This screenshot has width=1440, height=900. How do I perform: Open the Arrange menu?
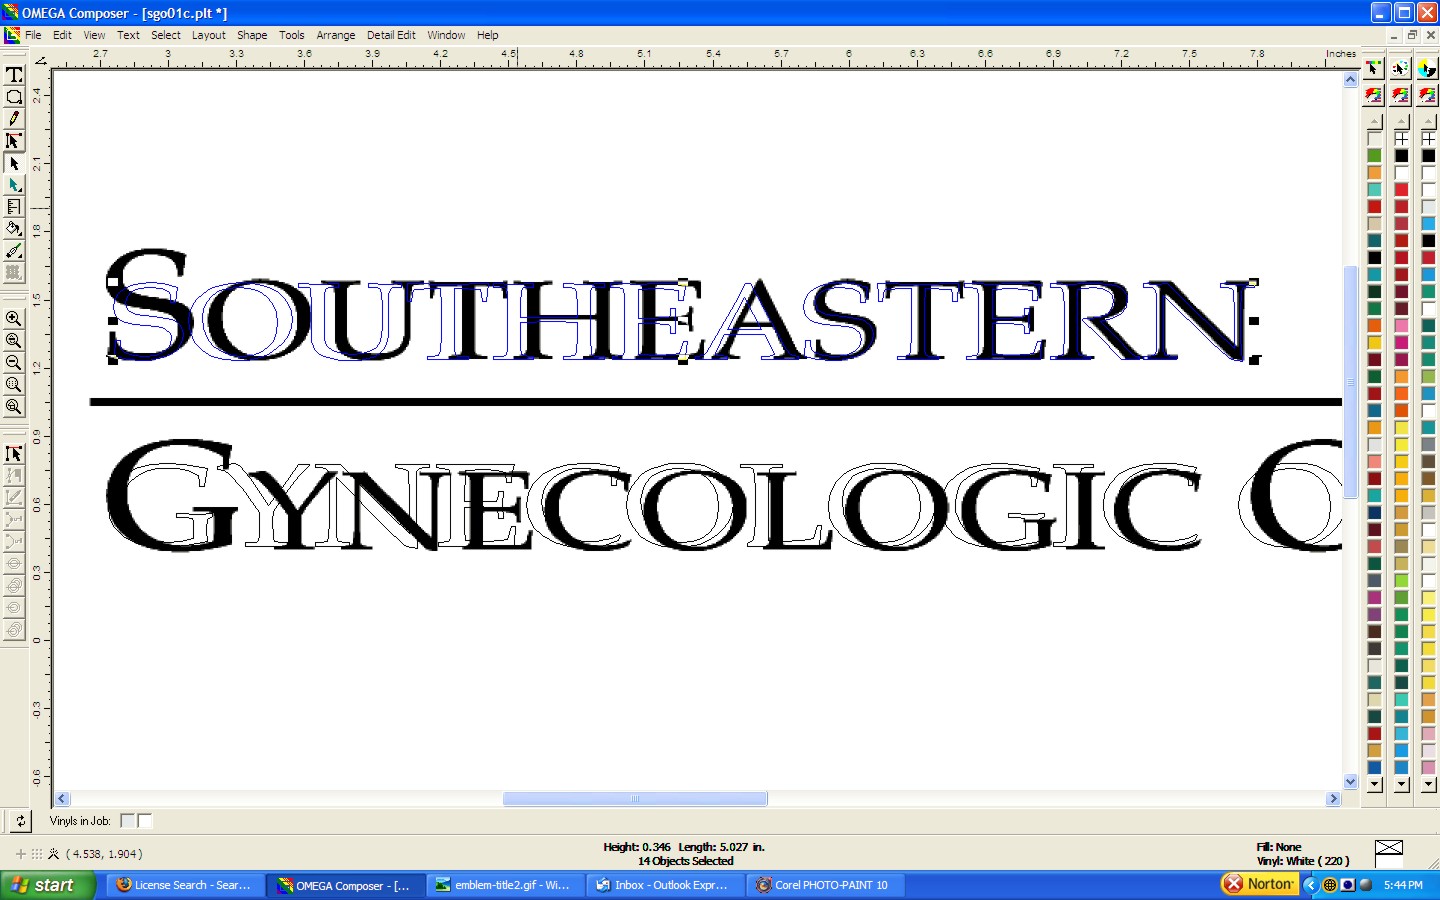[x=336, y=35]
